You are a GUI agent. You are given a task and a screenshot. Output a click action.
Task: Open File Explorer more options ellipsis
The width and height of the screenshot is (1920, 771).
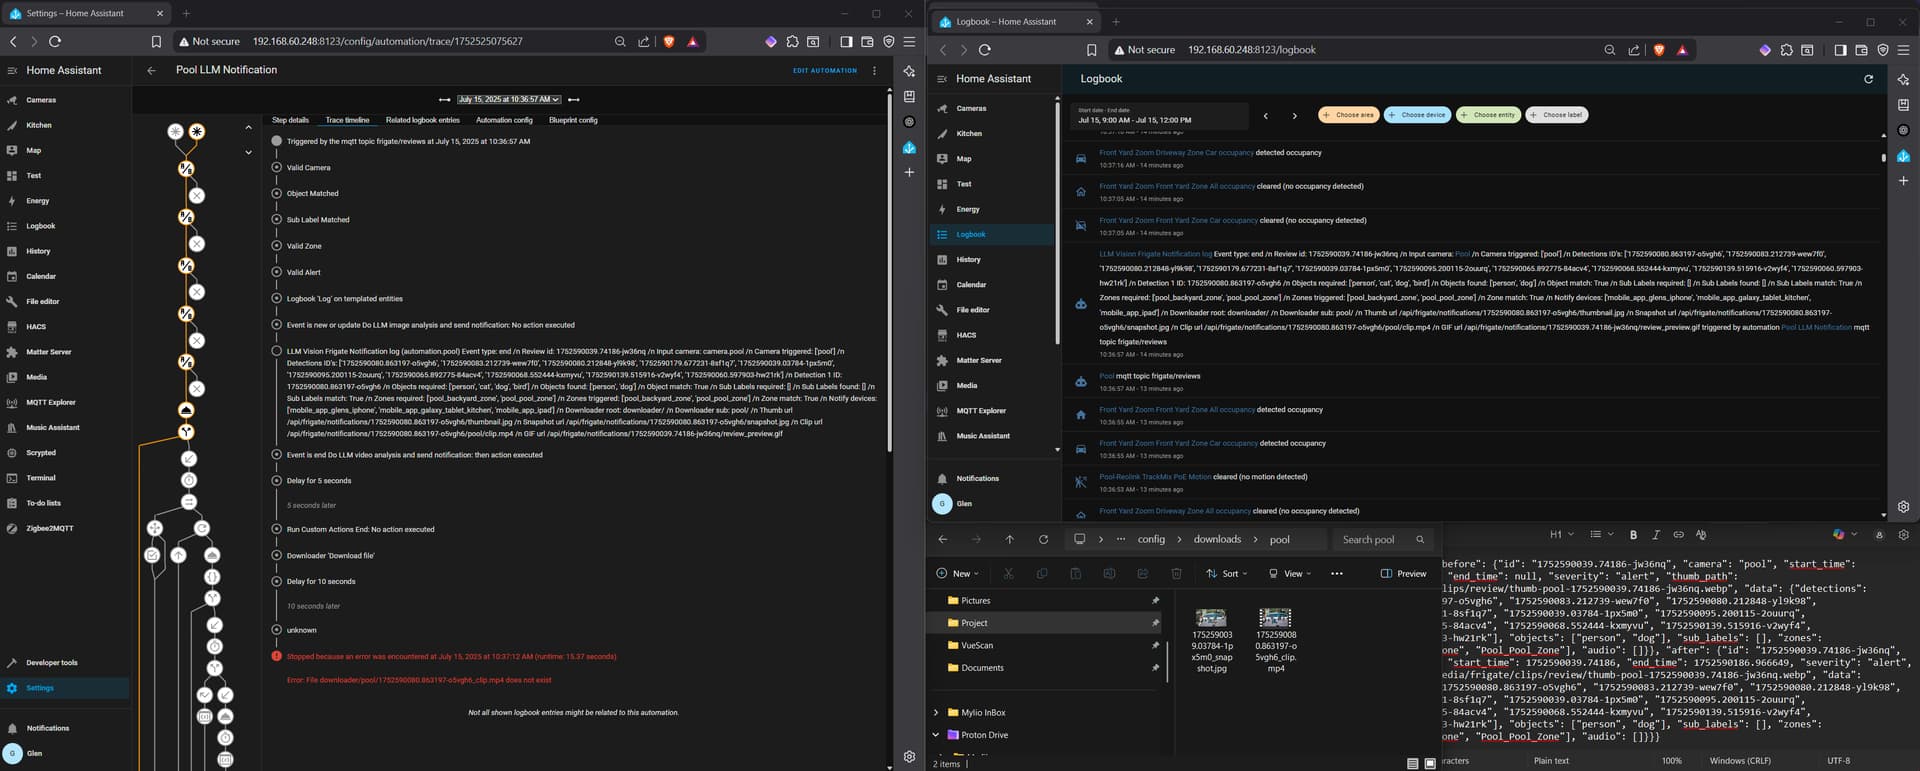click(1337, 573)
